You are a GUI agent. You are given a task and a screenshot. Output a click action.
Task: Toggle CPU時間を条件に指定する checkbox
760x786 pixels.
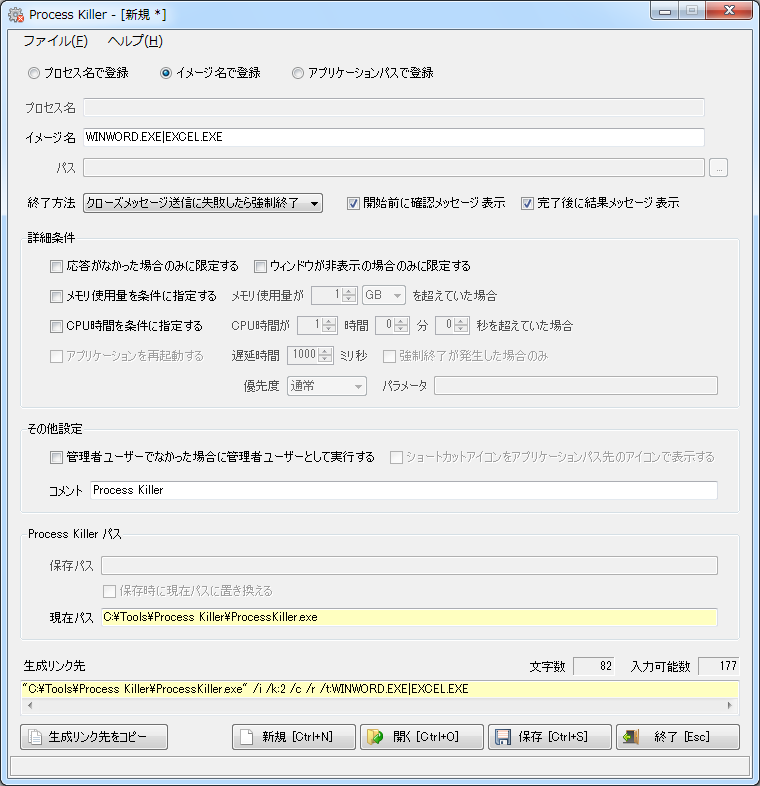click(57, 325)
